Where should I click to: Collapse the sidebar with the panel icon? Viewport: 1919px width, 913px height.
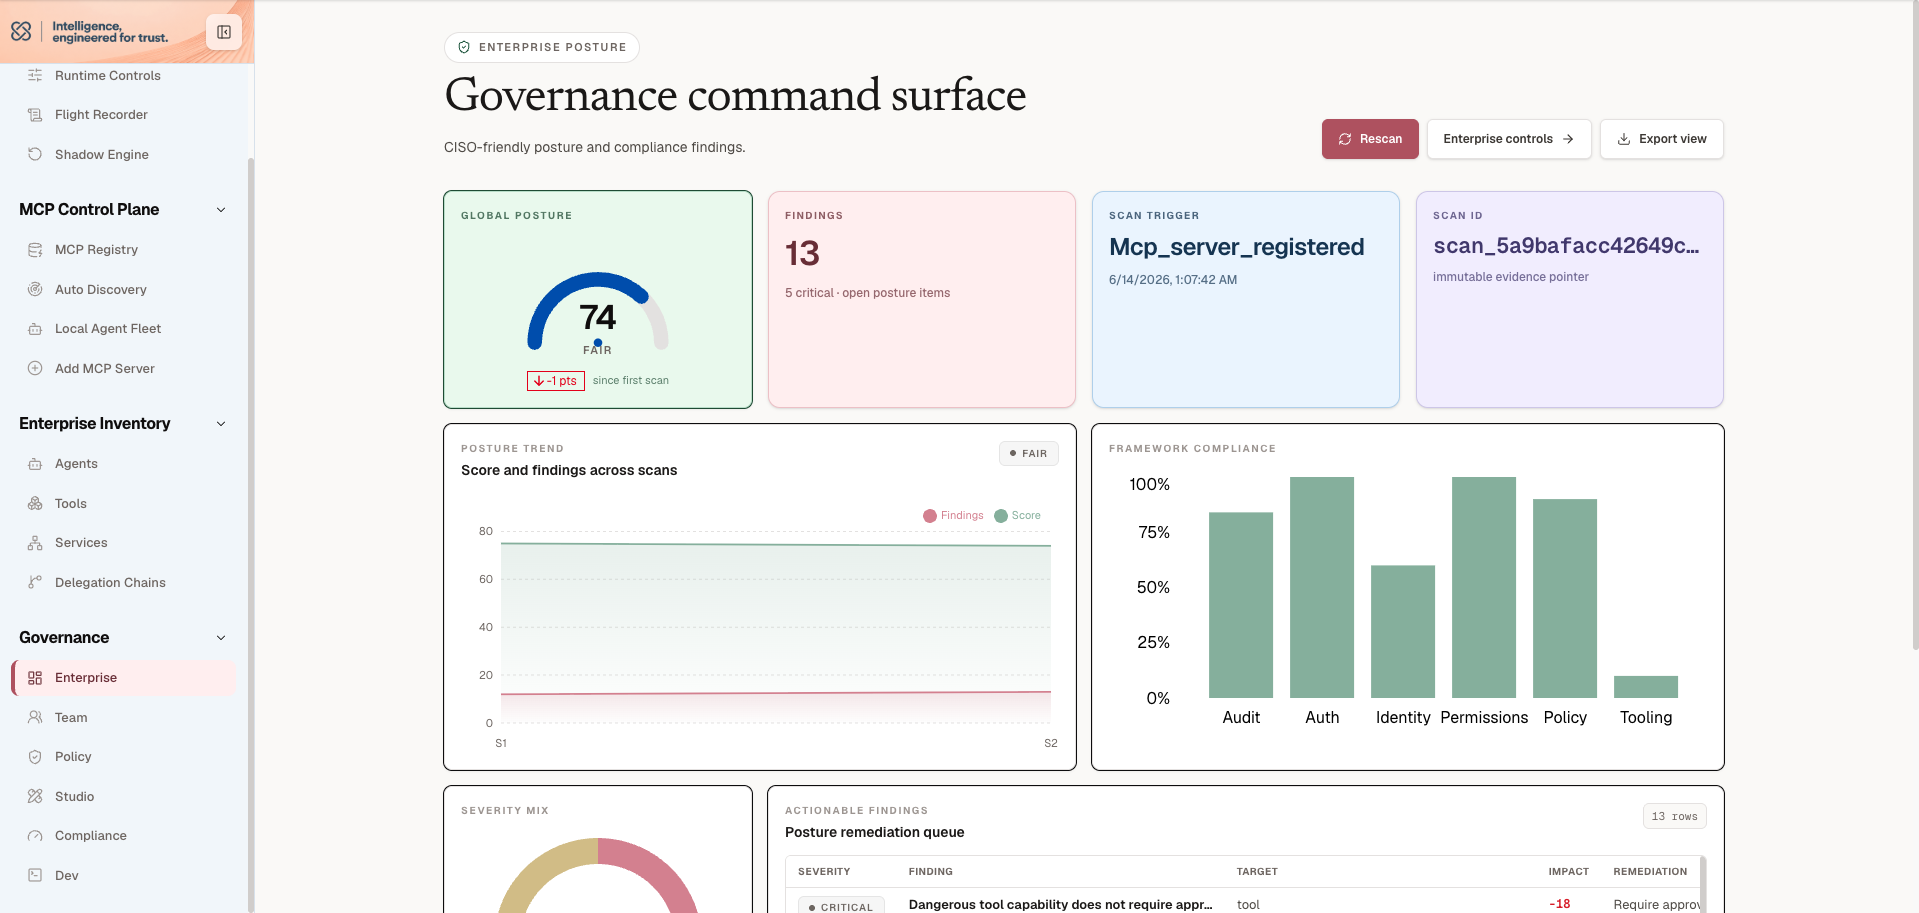pyautogui.click(x=224, y=32)
